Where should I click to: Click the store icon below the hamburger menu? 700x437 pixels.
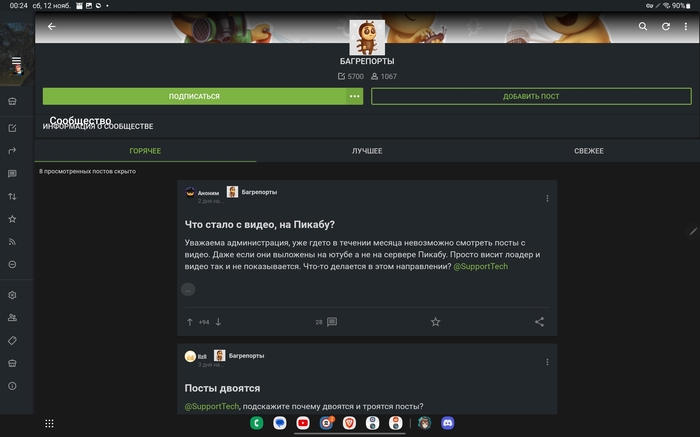tap(12, 101)
